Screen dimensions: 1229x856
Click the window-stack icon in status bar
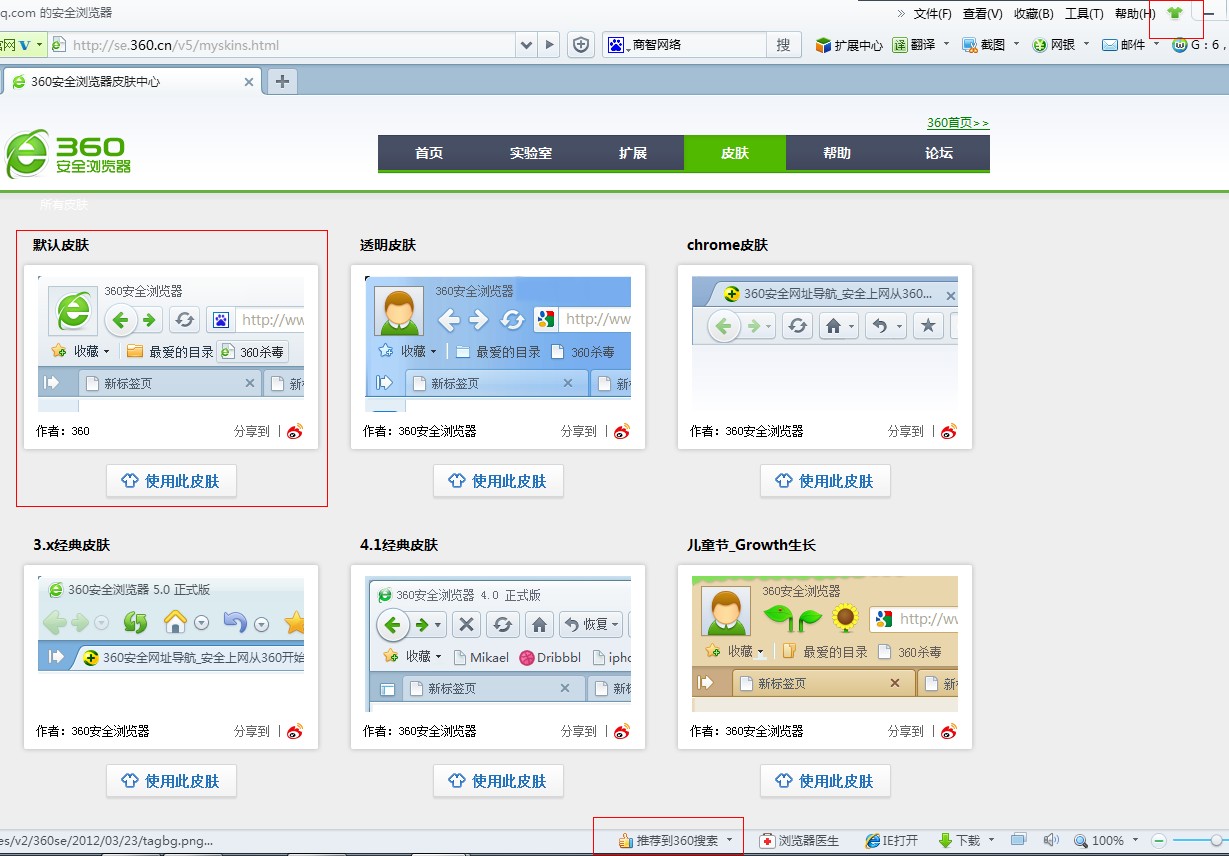1018,840
